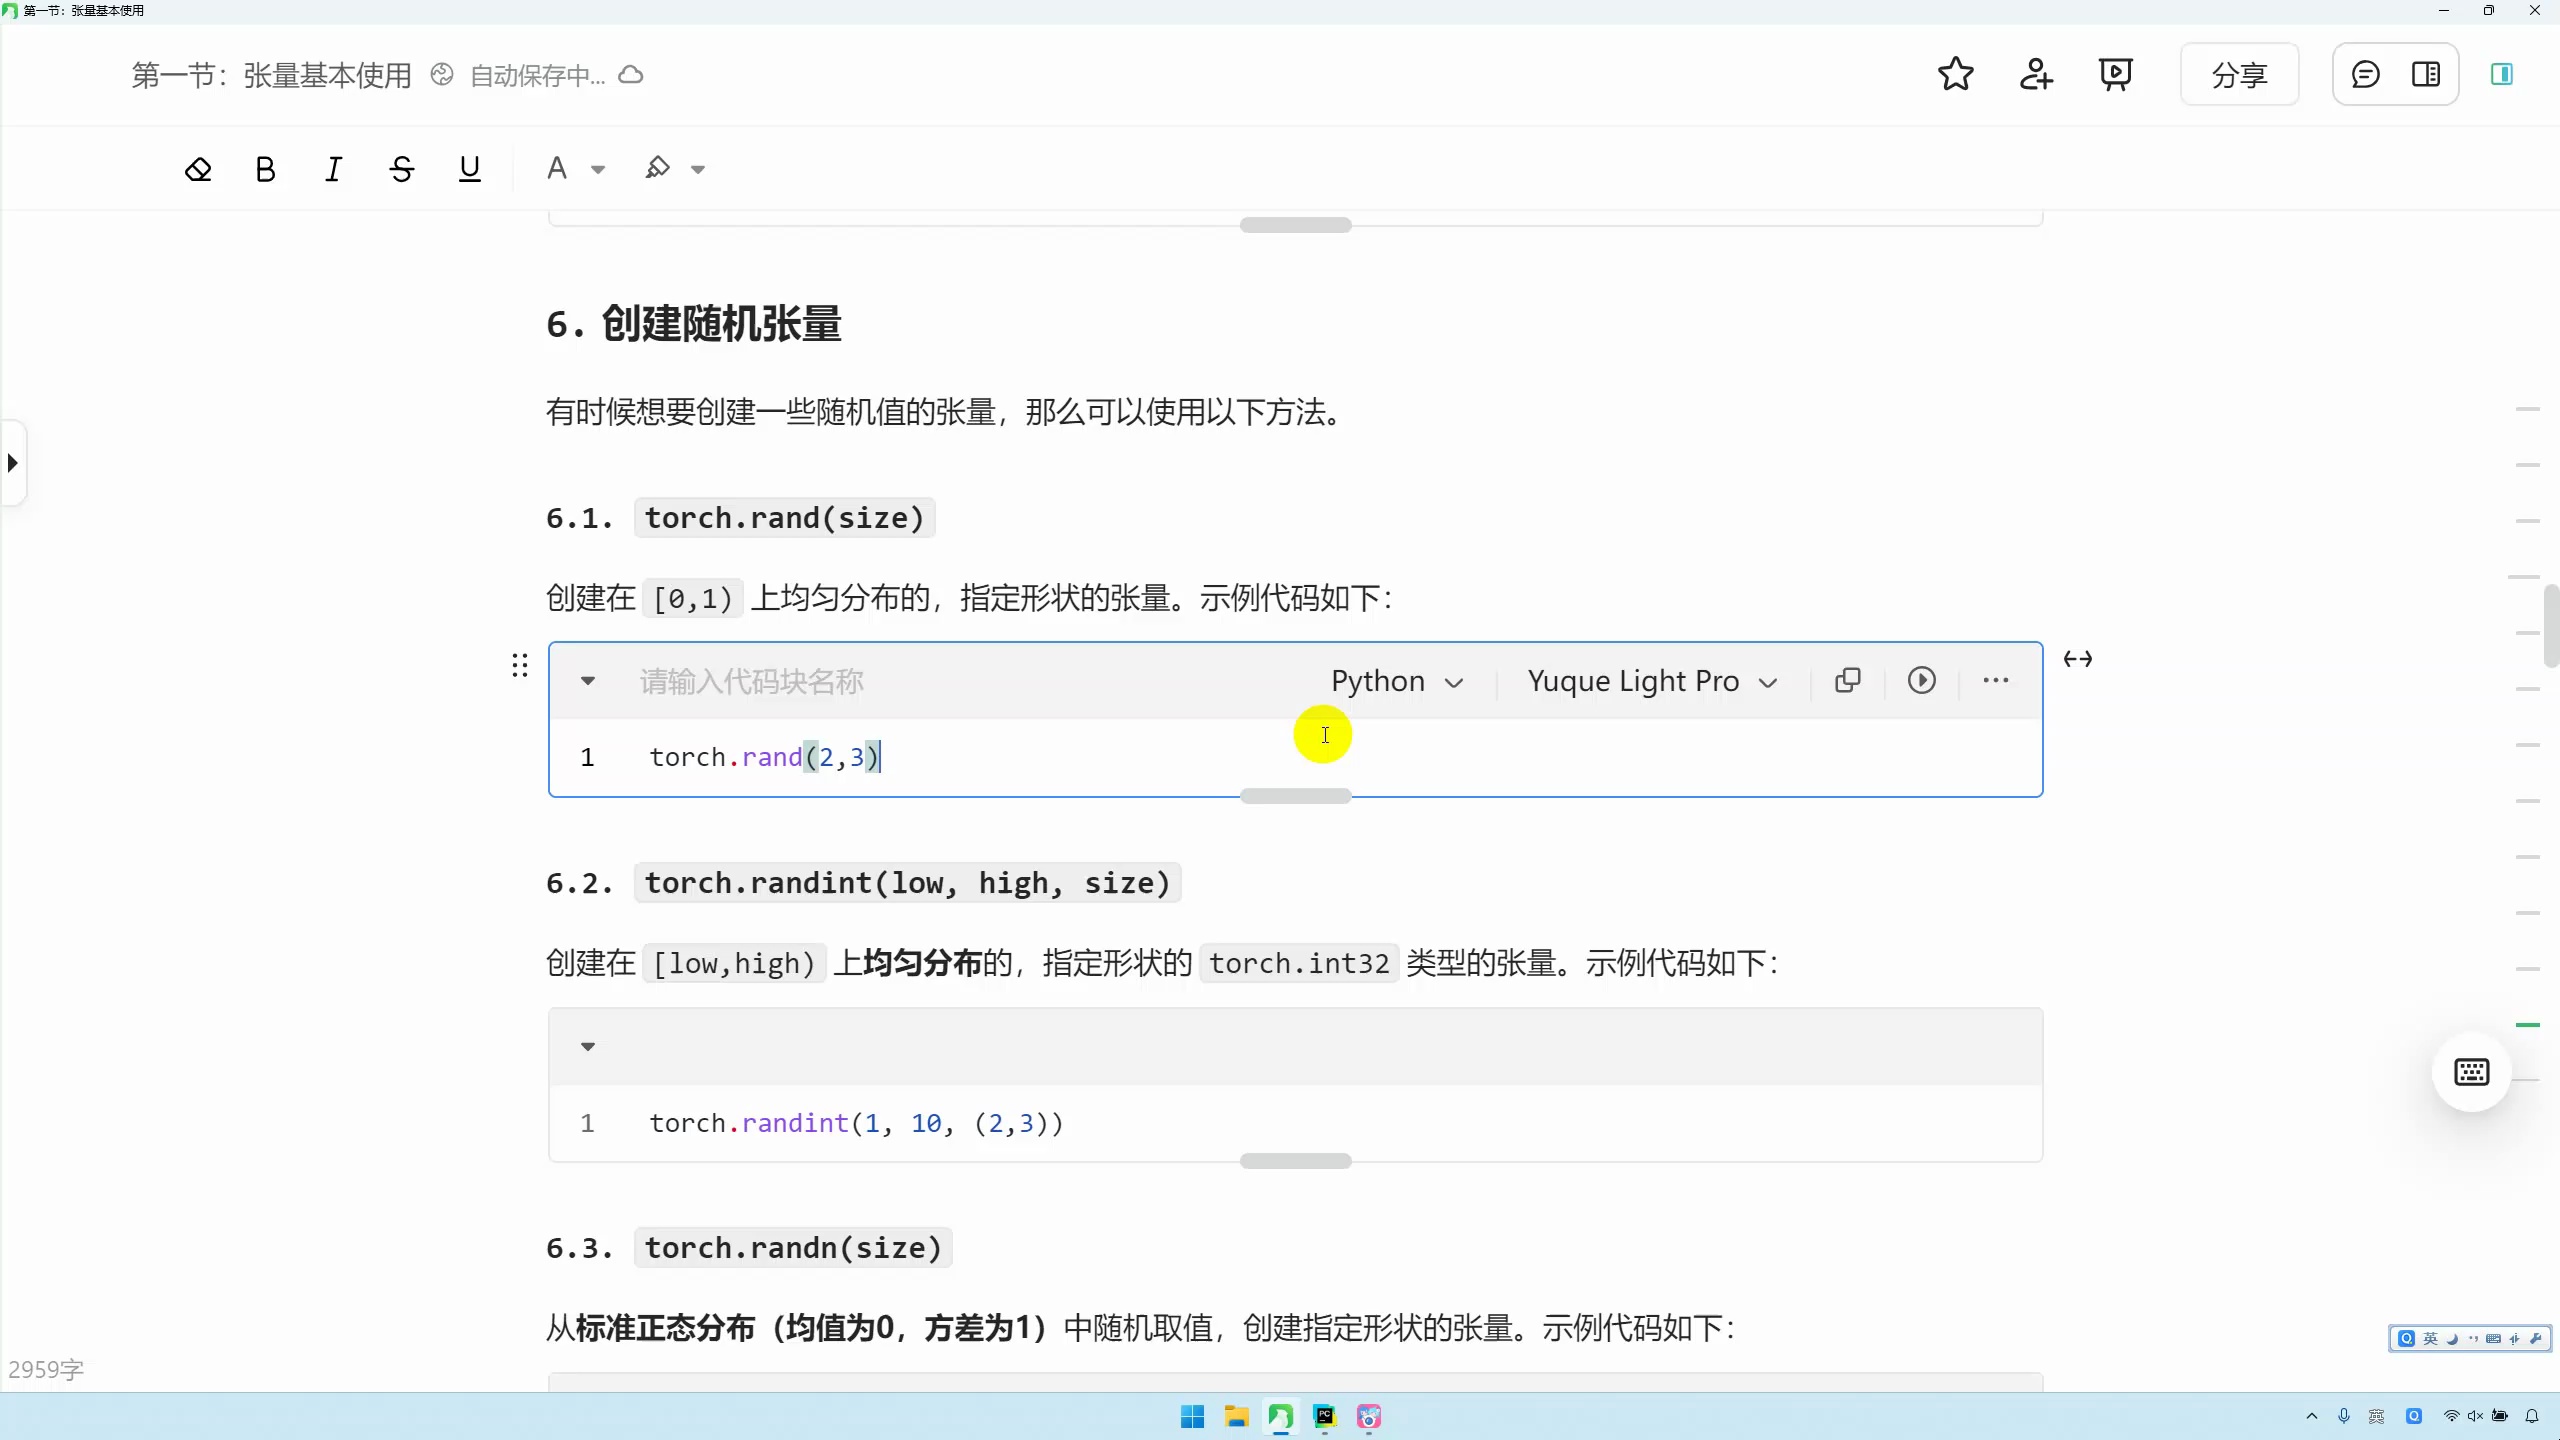Select the clear formatting eraser icon
The width and height of the screenshot is (2560, 1440).
pos(198,167)
